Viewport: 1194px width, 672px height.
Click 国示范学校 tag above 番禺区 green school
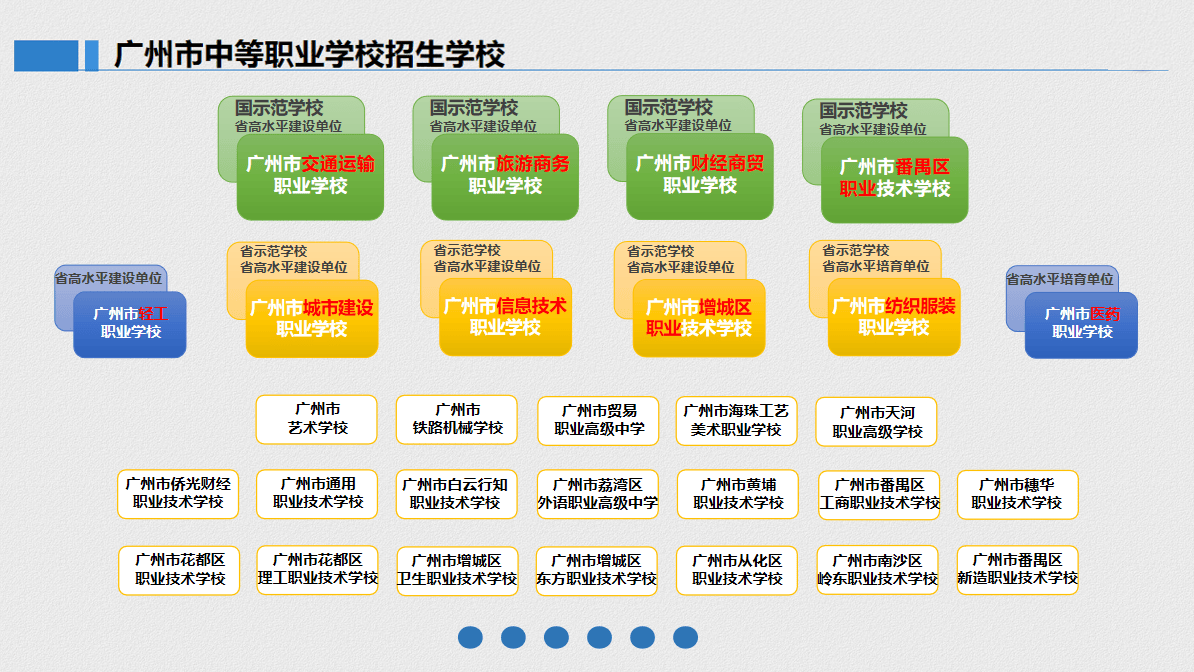point(864,111)
